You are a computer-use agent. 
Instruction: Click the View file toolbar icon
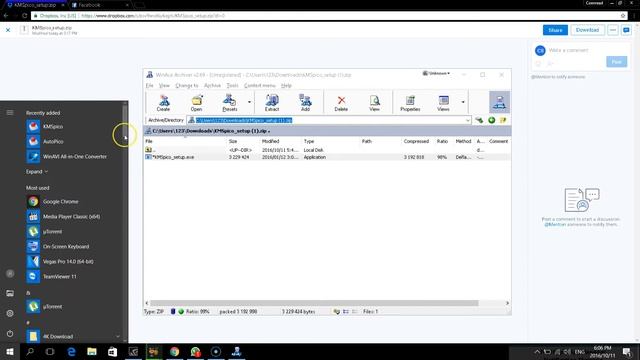pyautogui.click(x=374, y=102)
